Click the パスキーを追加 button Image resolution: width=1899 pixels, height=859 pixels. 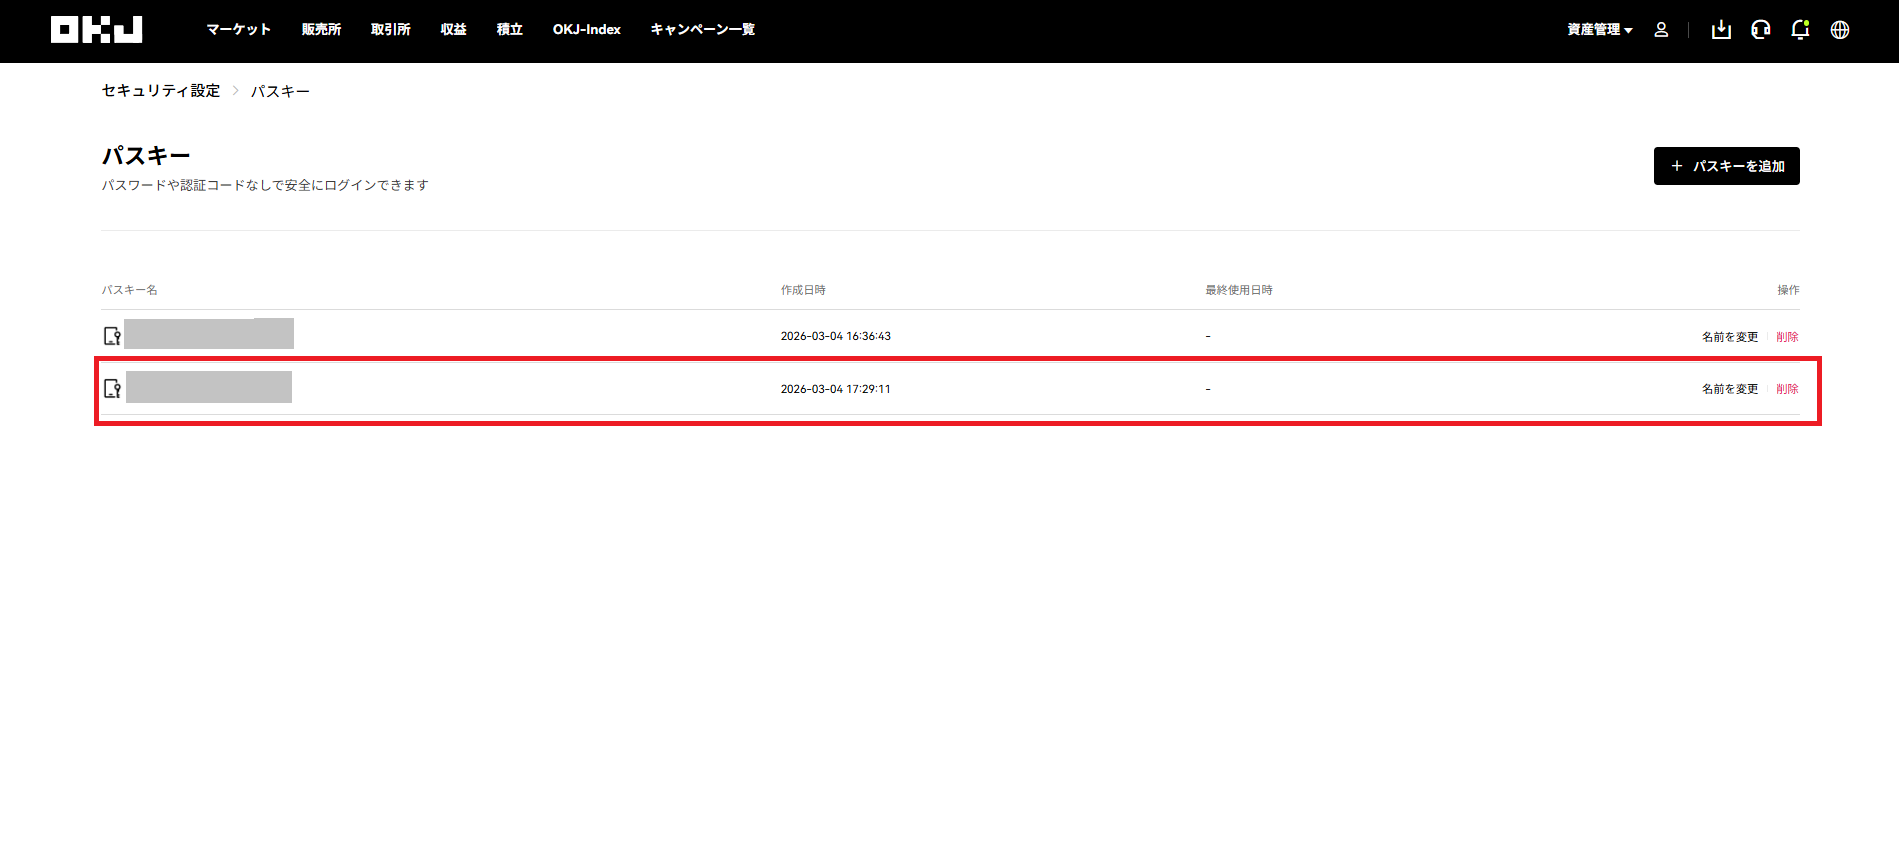tap(1726, 166)
